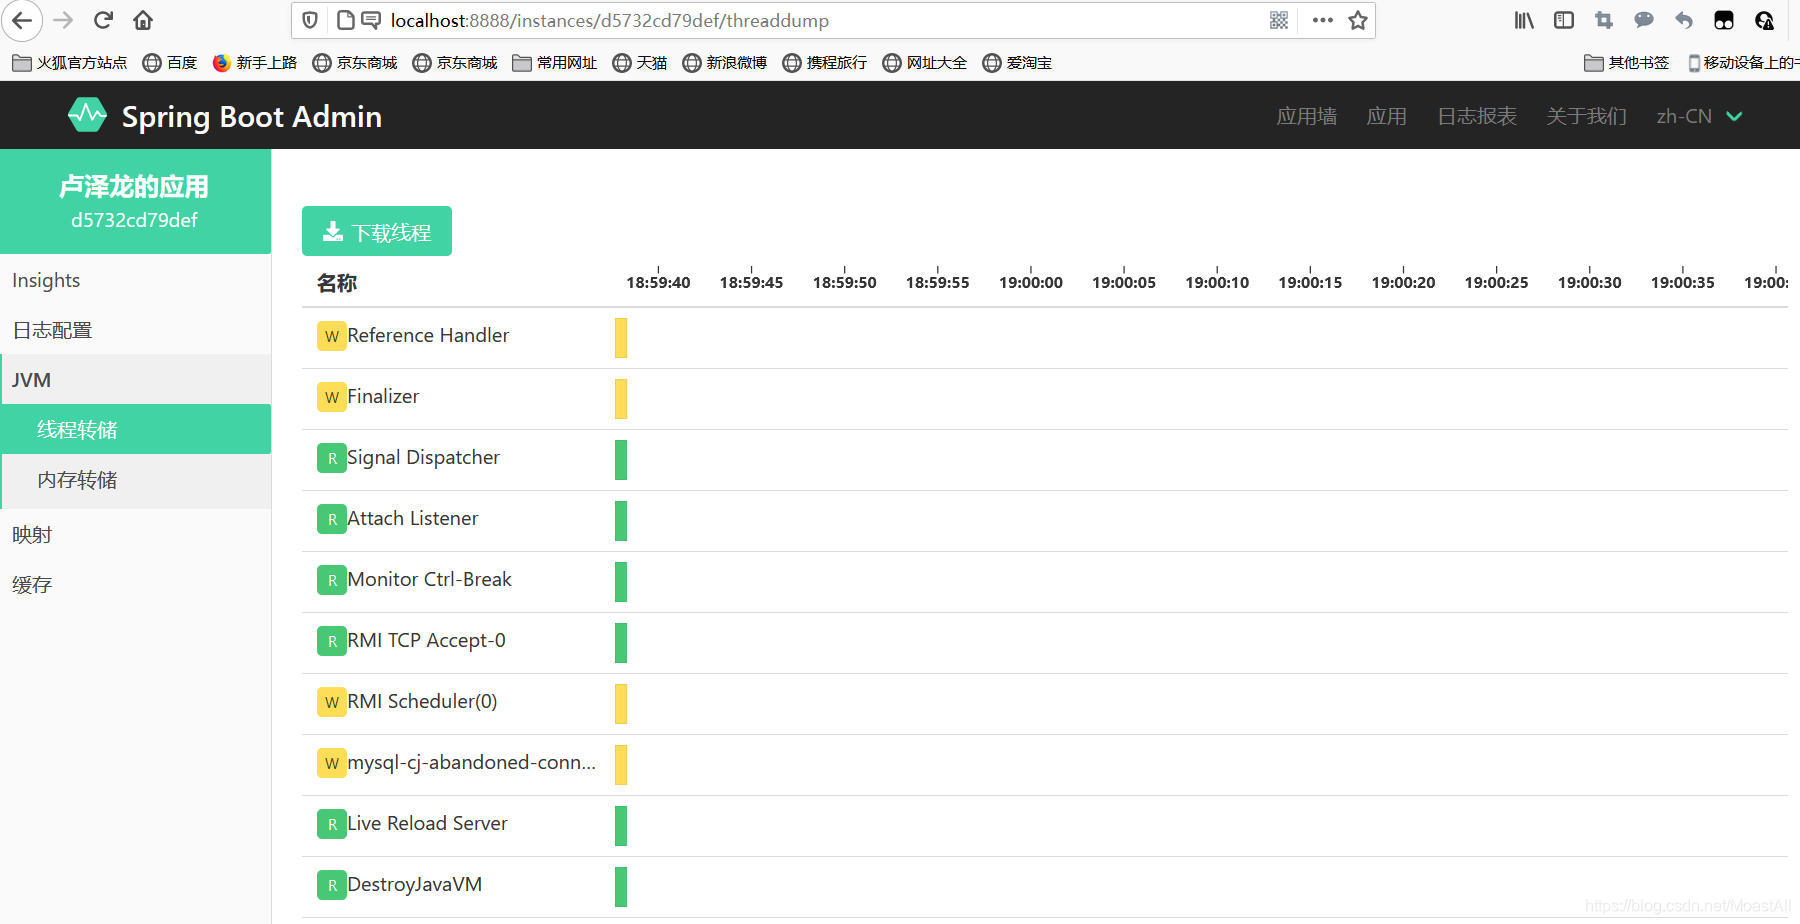Select Insights in the sidebar
The height and width of the screenshot is (924, 1800).
click(x=135, y=280)
